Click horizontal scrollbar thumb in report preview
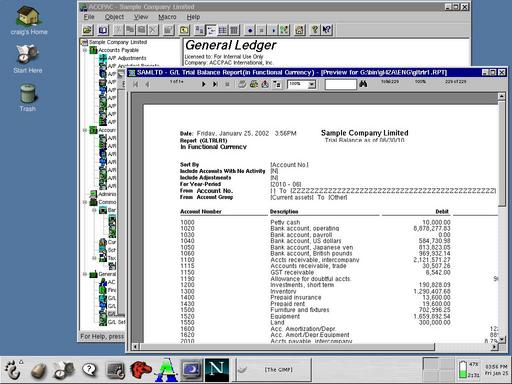Screen dimensions: 512x384 tap(287, 347)
